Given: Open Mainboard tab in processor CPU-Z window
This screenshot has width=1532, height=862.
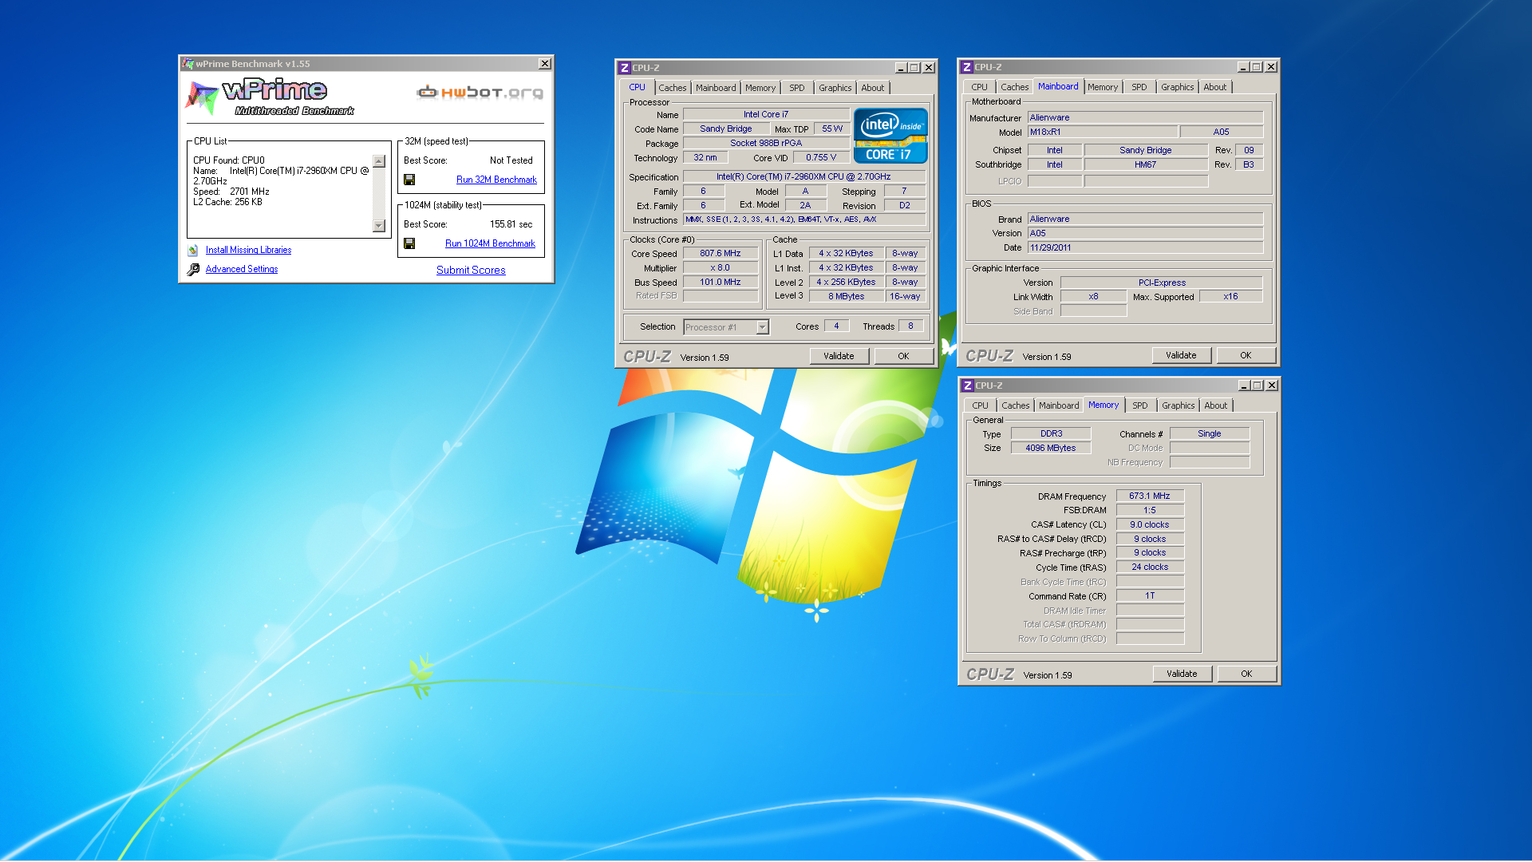Looking at the screenshot, I should pos(715,88).
